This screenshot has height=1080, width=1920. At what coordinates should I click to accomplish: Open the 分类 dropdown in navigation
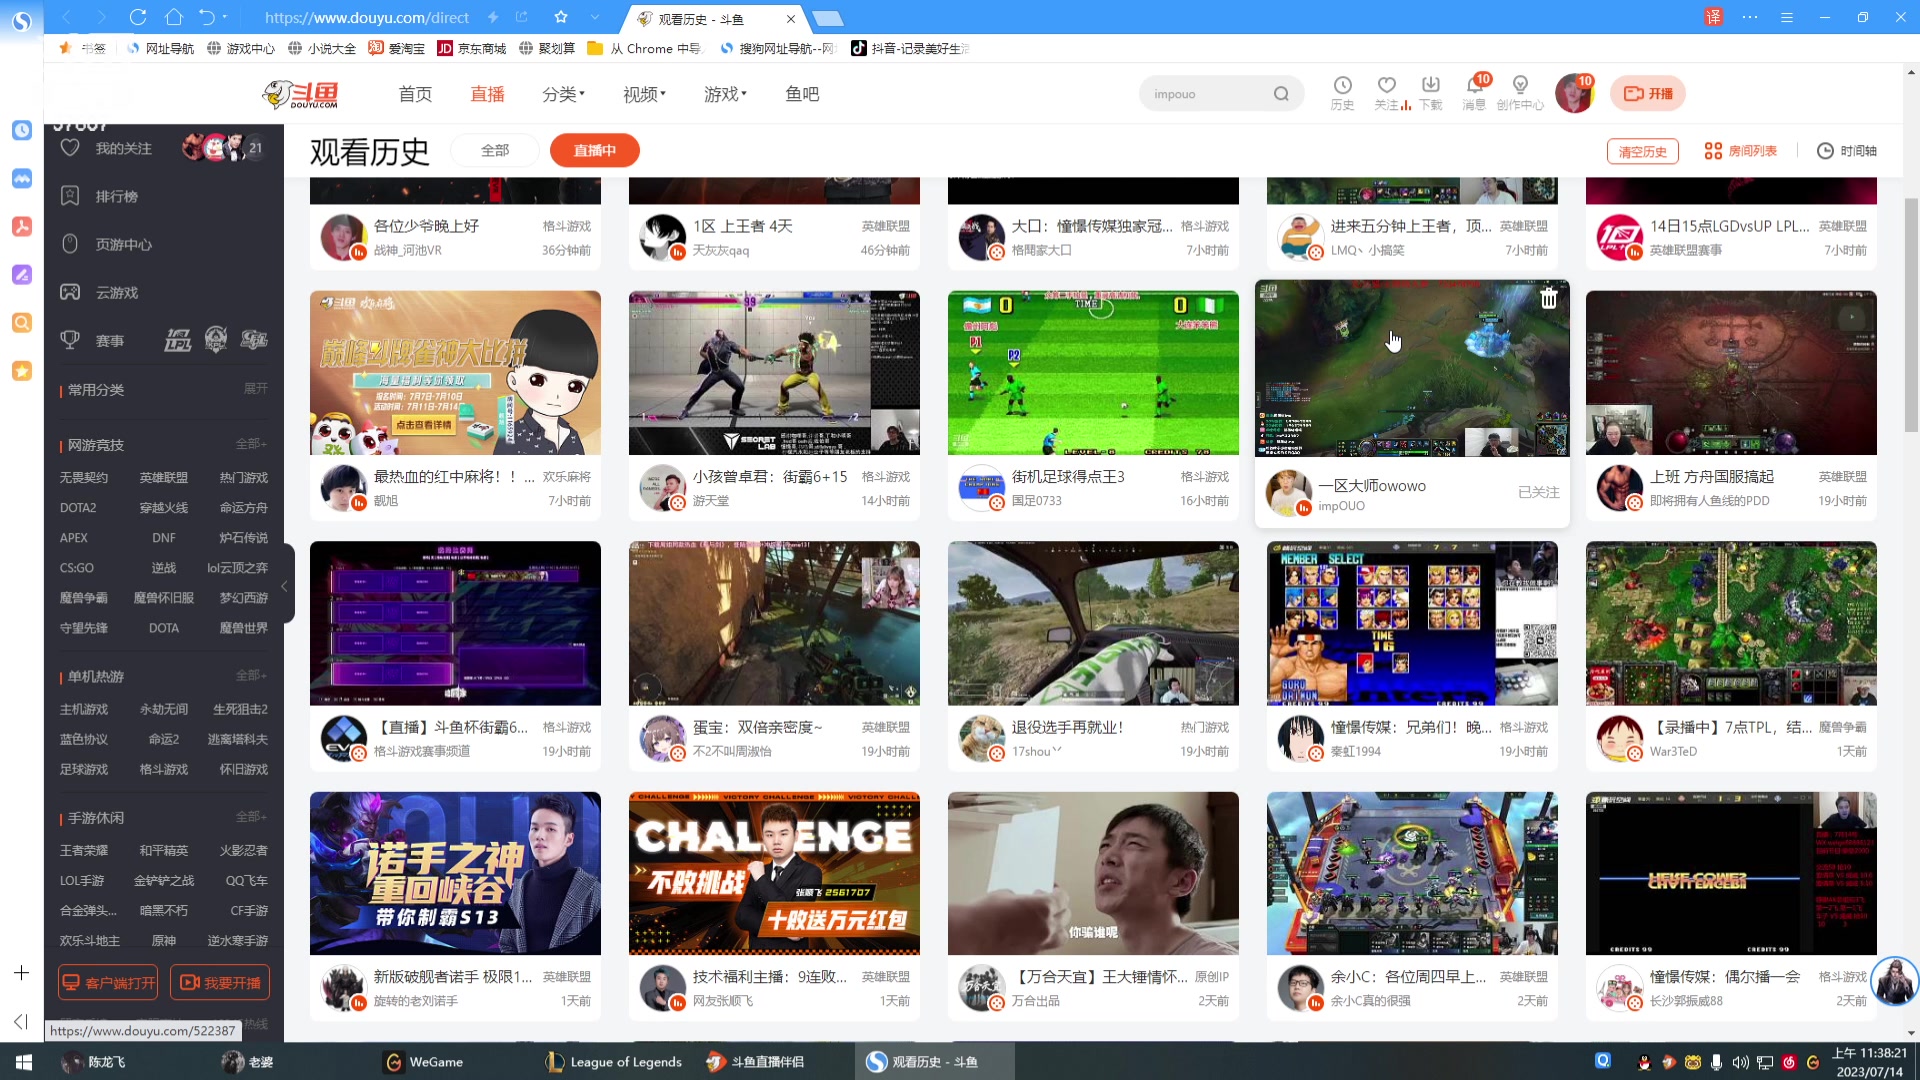pos(563,94)
